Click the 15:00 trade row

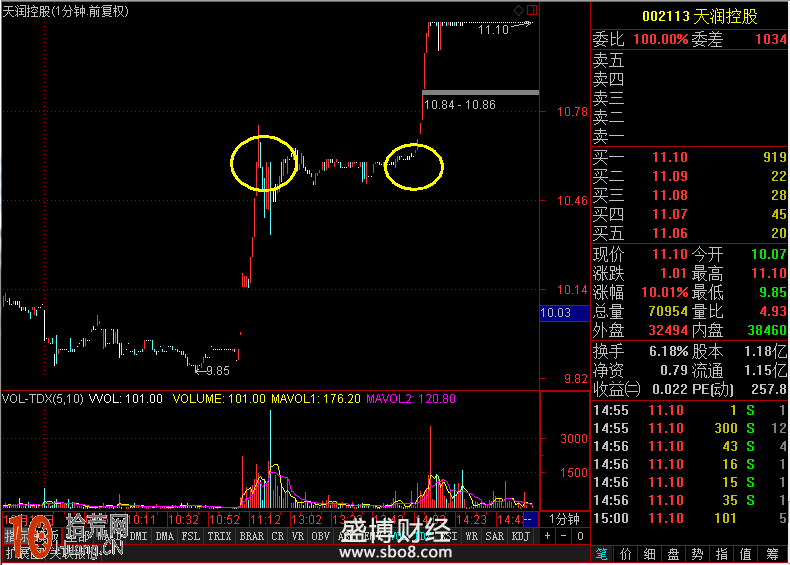689,519
